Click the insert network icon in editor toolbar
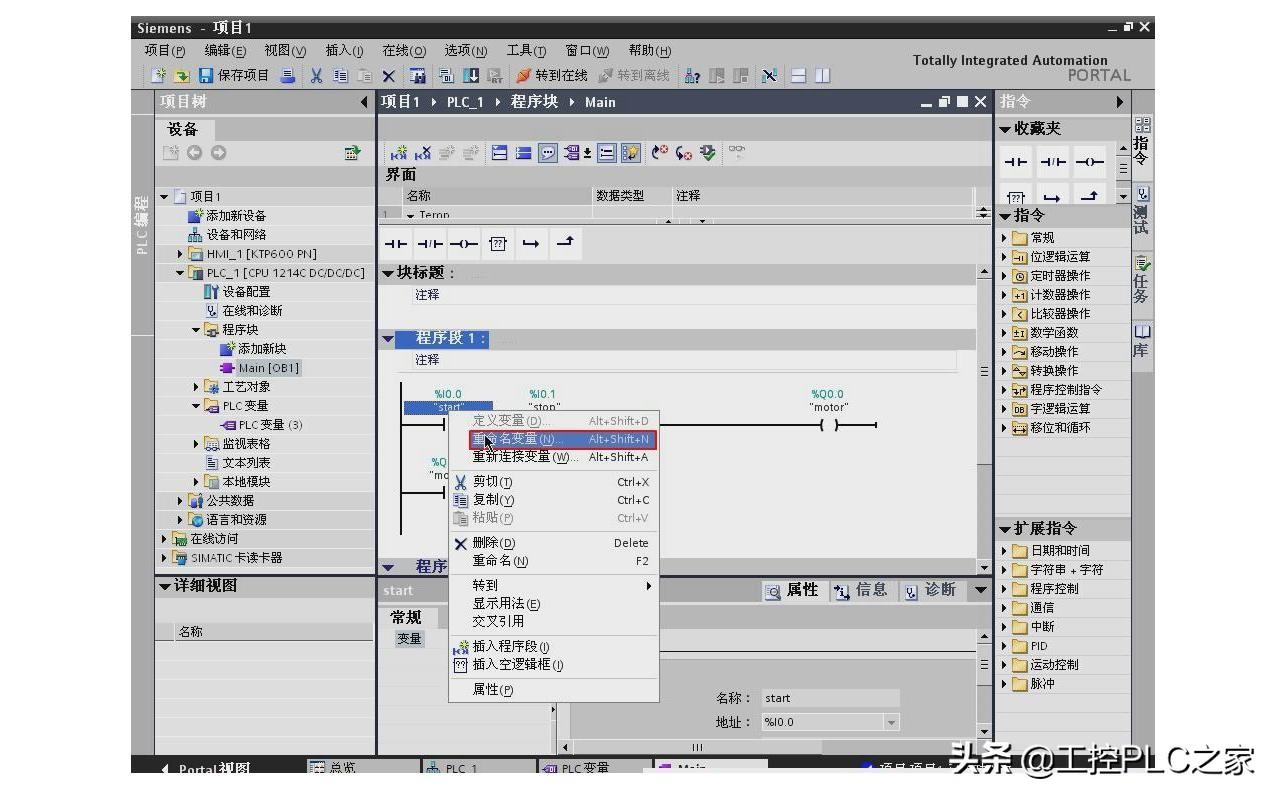The image size is (1280, 800). pyautogui.click(x=399, y=153)
